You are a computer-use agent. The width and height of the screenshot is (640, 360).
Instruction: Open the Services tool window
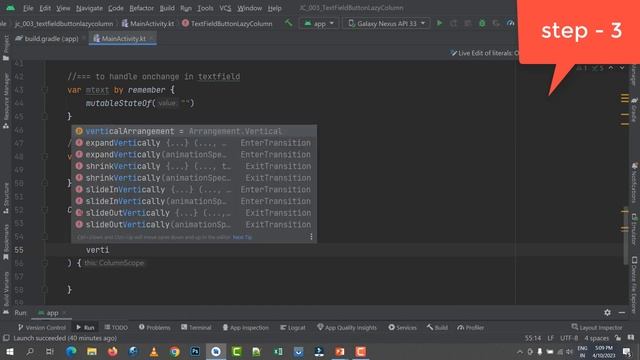tap(402, 327)
